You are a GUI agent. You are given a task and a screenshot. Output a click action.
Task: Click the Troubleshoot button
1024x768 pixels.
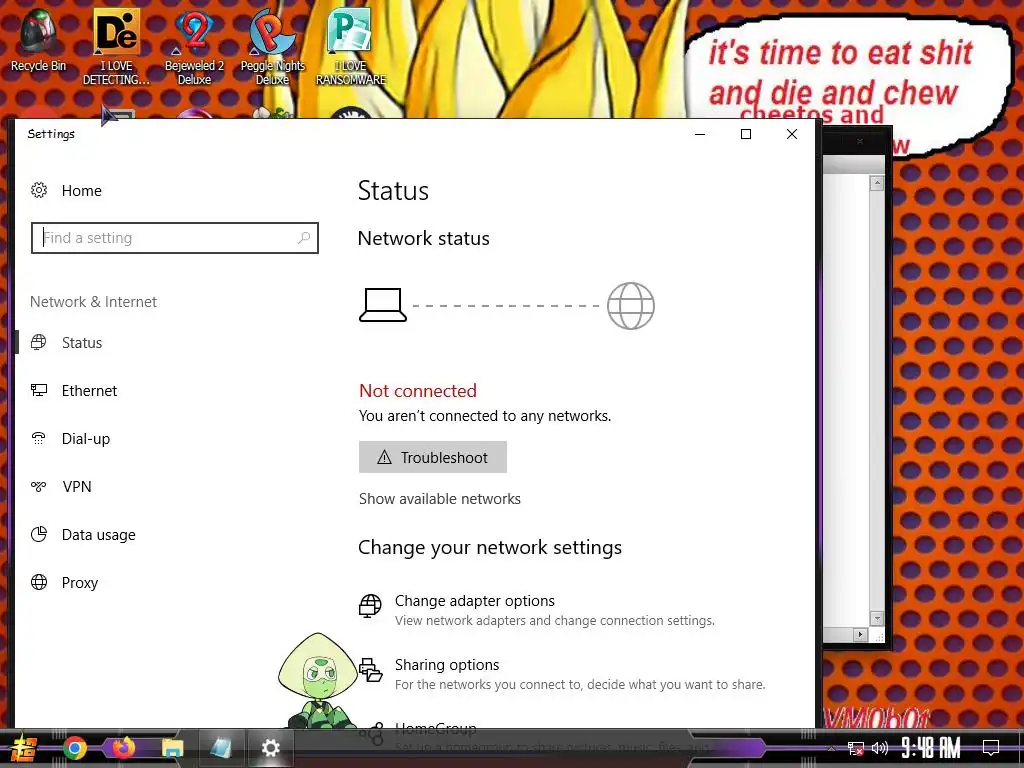click(432, 457)
